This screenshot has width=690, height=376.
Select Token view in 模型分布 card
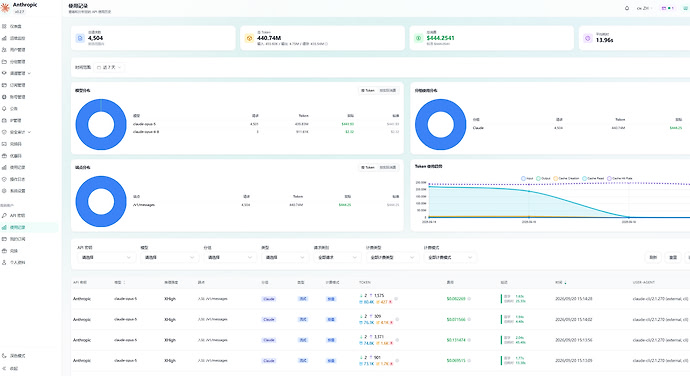(x=368, y=90)
